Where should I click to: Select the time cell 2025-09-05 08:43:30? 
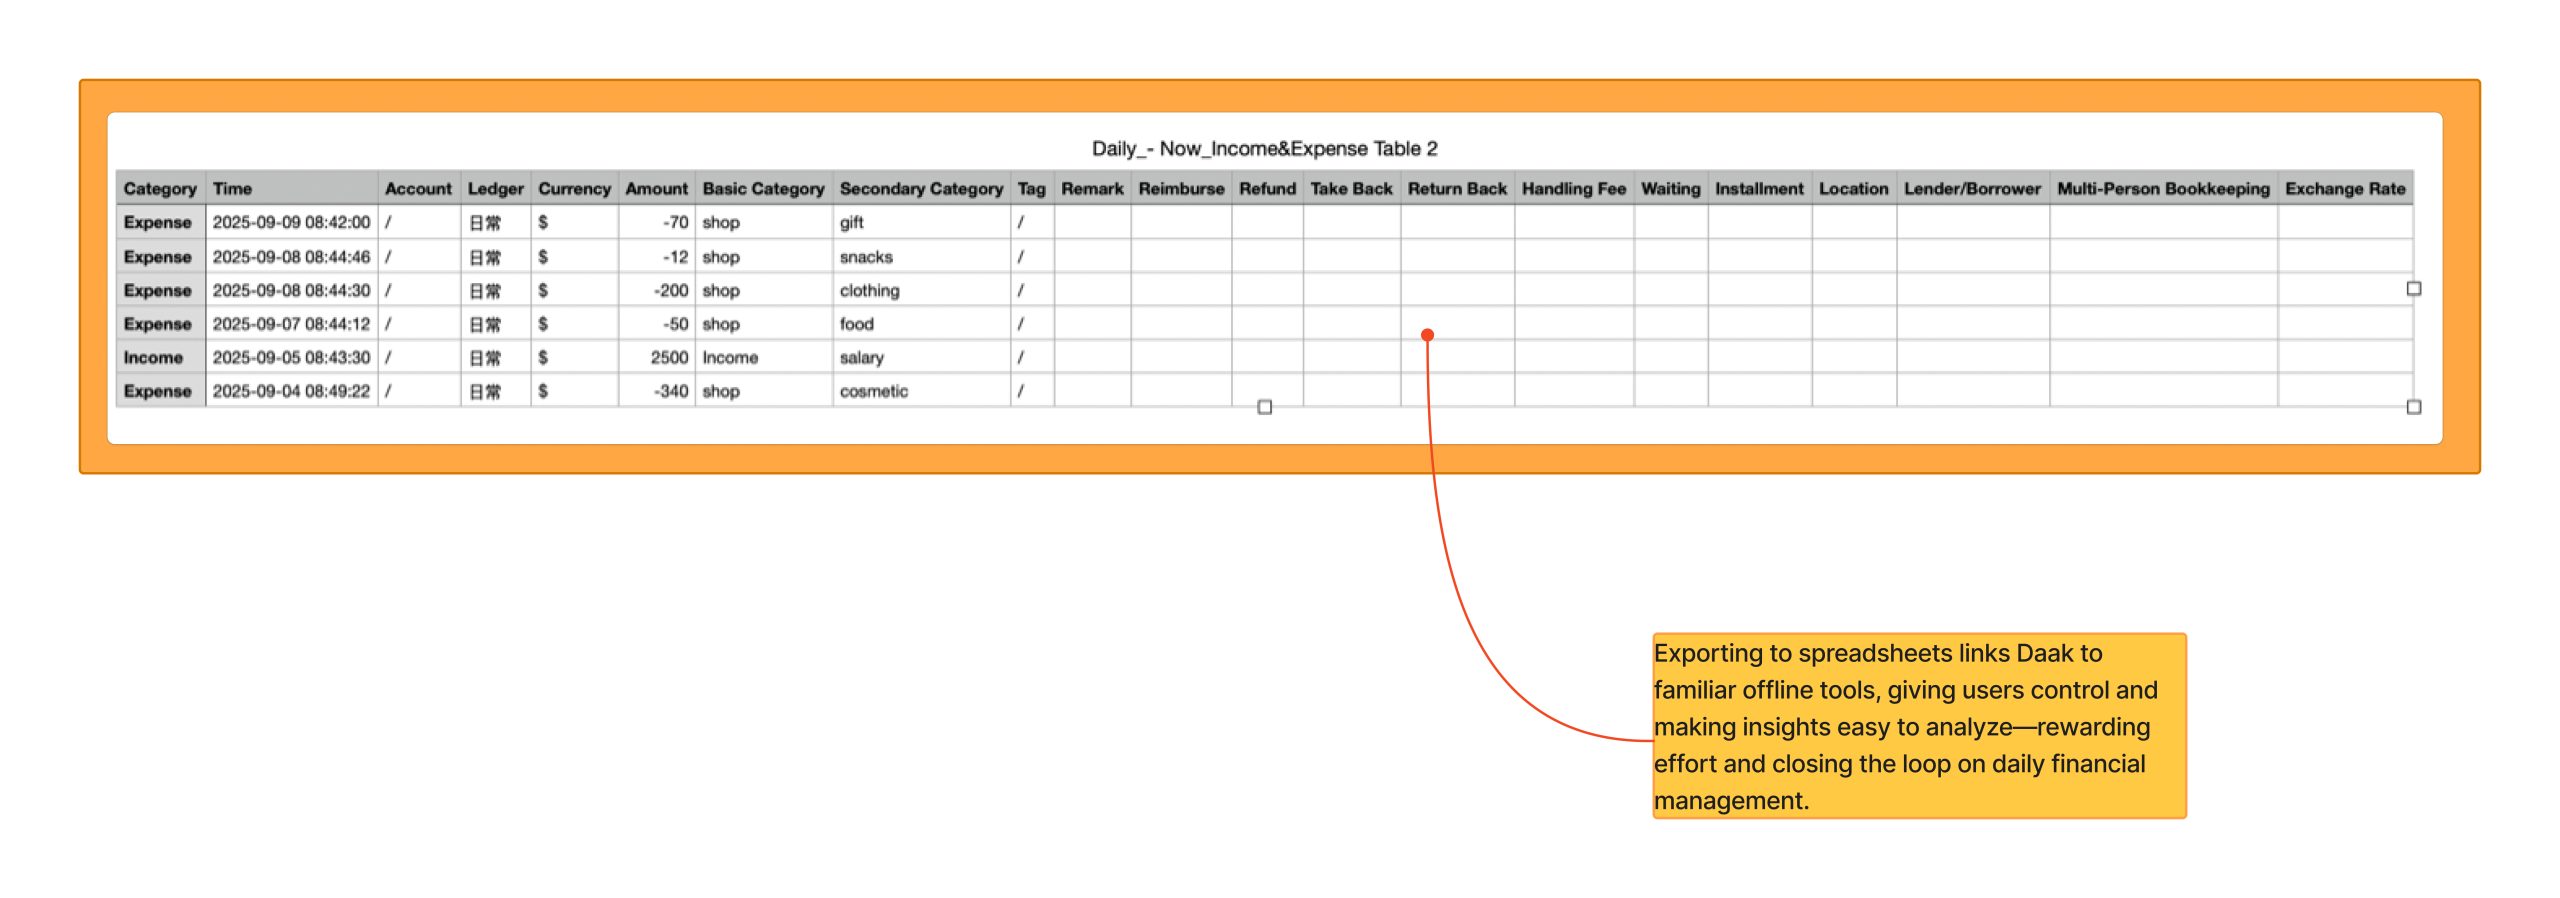(291, 357)
